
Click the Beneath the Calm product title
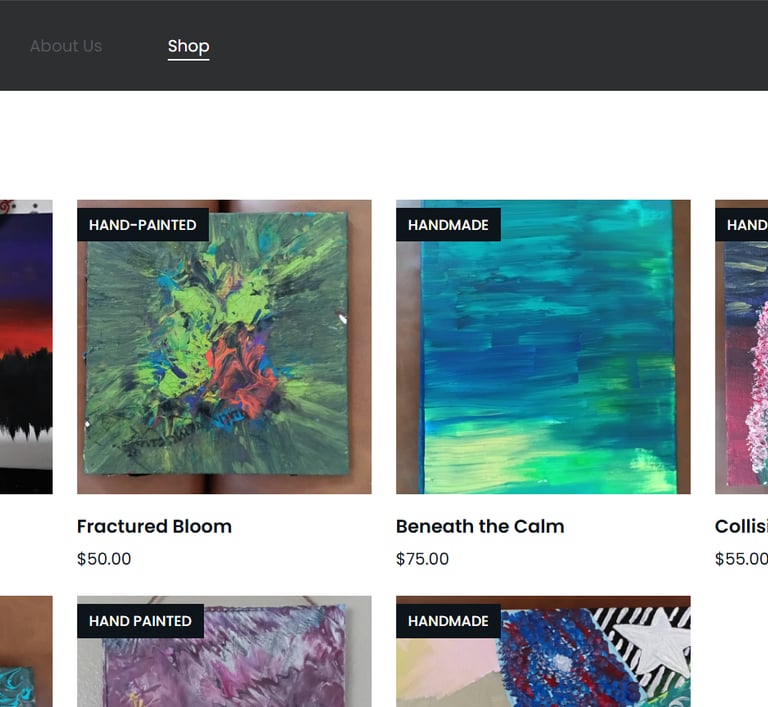[x=480, y=526]
